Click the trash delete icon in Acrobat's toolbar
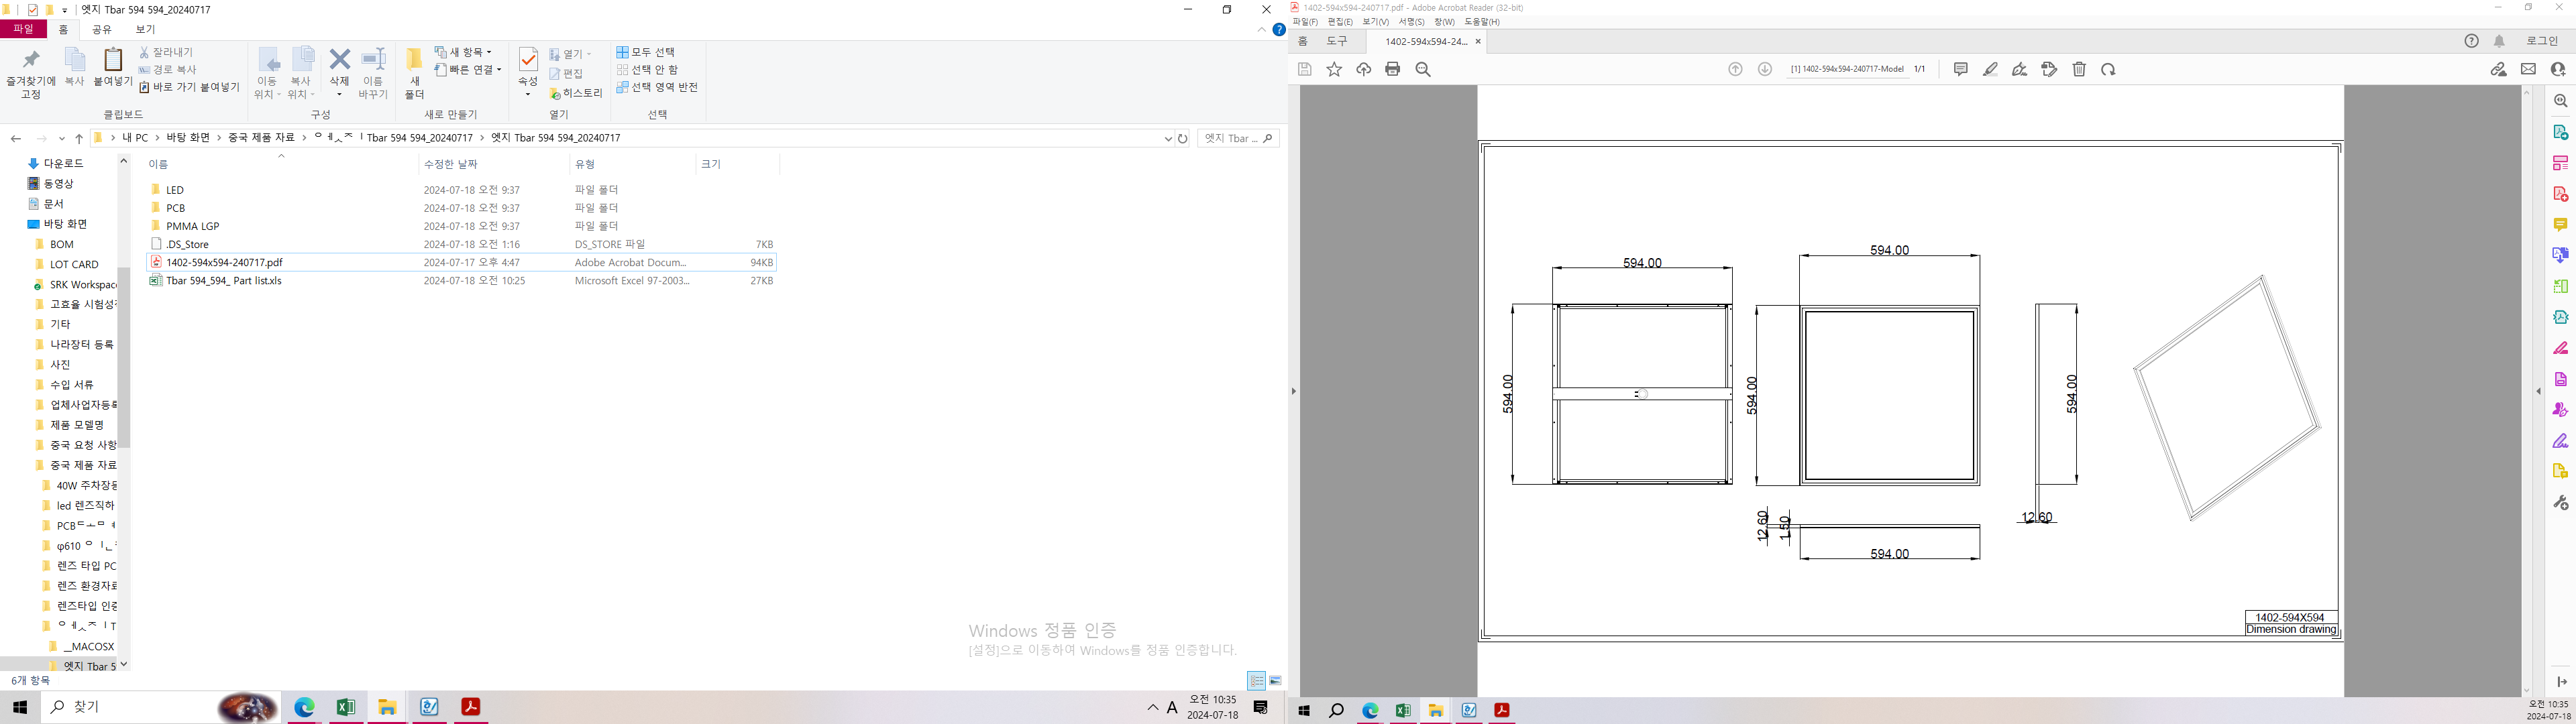2576x724 pixels. coord(2079,69)
